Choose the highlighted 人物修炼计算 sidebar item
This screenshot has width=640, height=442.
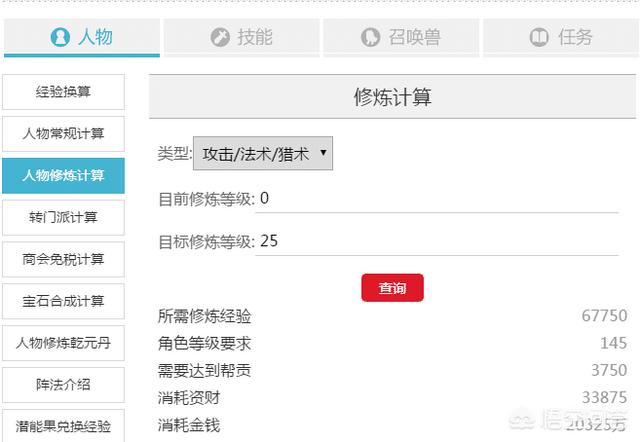coord(63,176)
